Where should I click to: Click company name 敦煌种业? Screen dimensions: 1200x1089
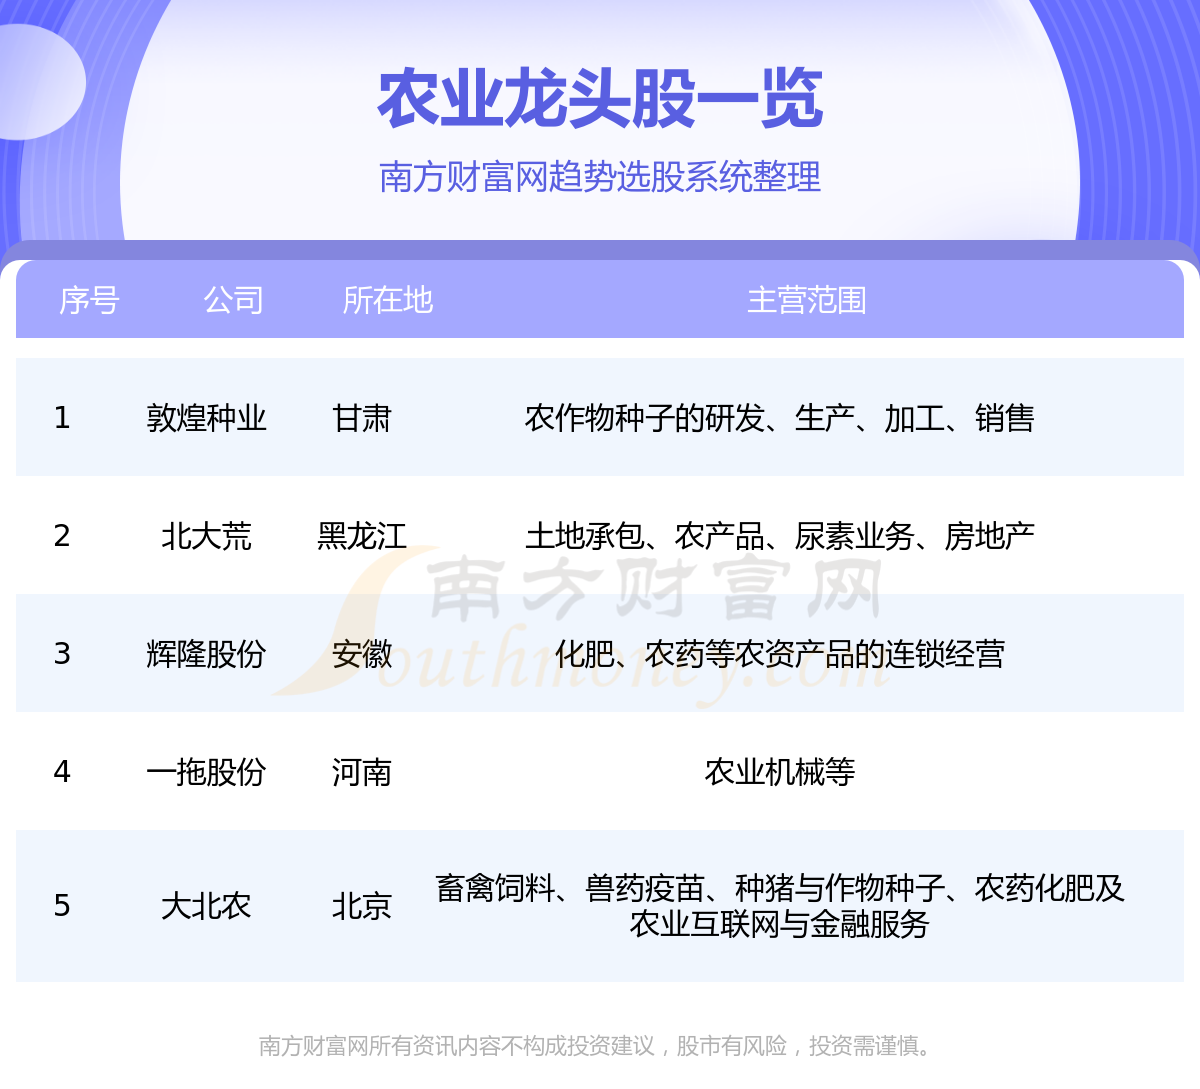click(x=206, y=418)
